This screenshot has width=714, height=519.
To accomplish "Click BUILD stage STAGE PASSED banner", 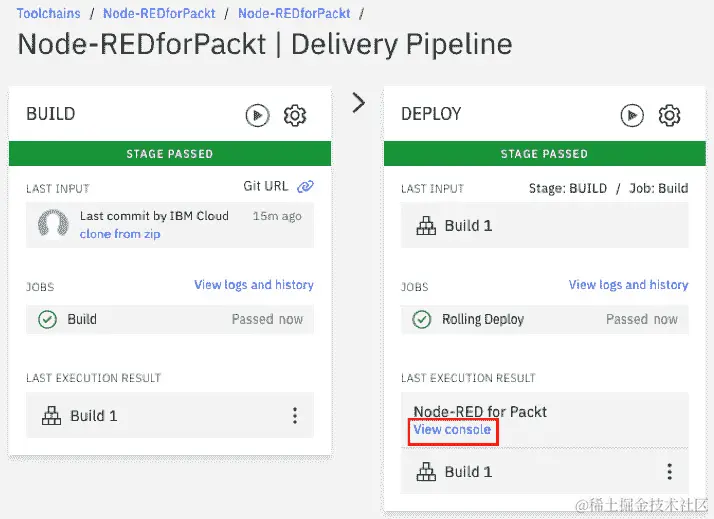I will pos(170,154).
